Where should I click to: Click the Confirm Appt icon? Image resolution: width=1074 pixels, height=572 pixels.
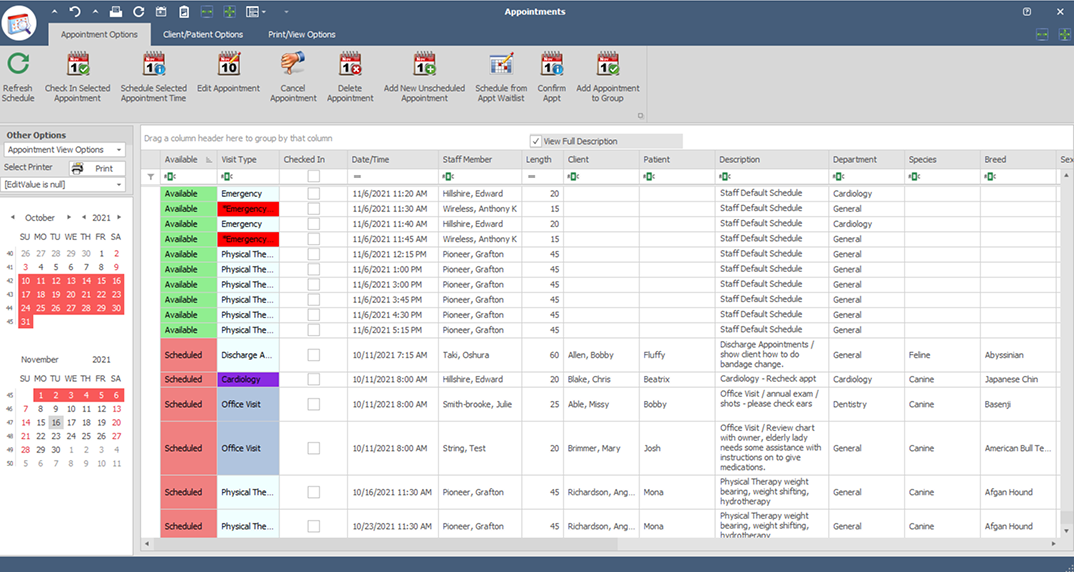pyautogui.click(x=551, y=64)
